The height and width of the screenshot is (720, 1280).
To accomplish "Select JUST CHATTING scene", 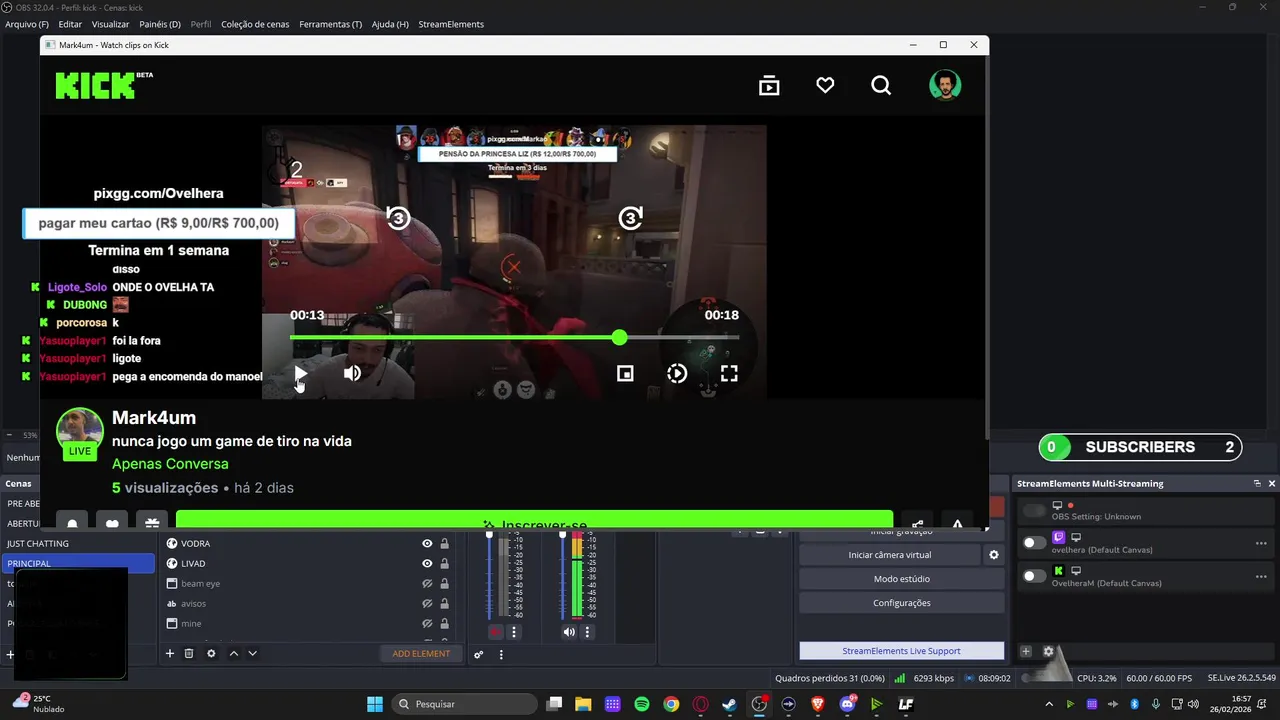I will 78,543.
